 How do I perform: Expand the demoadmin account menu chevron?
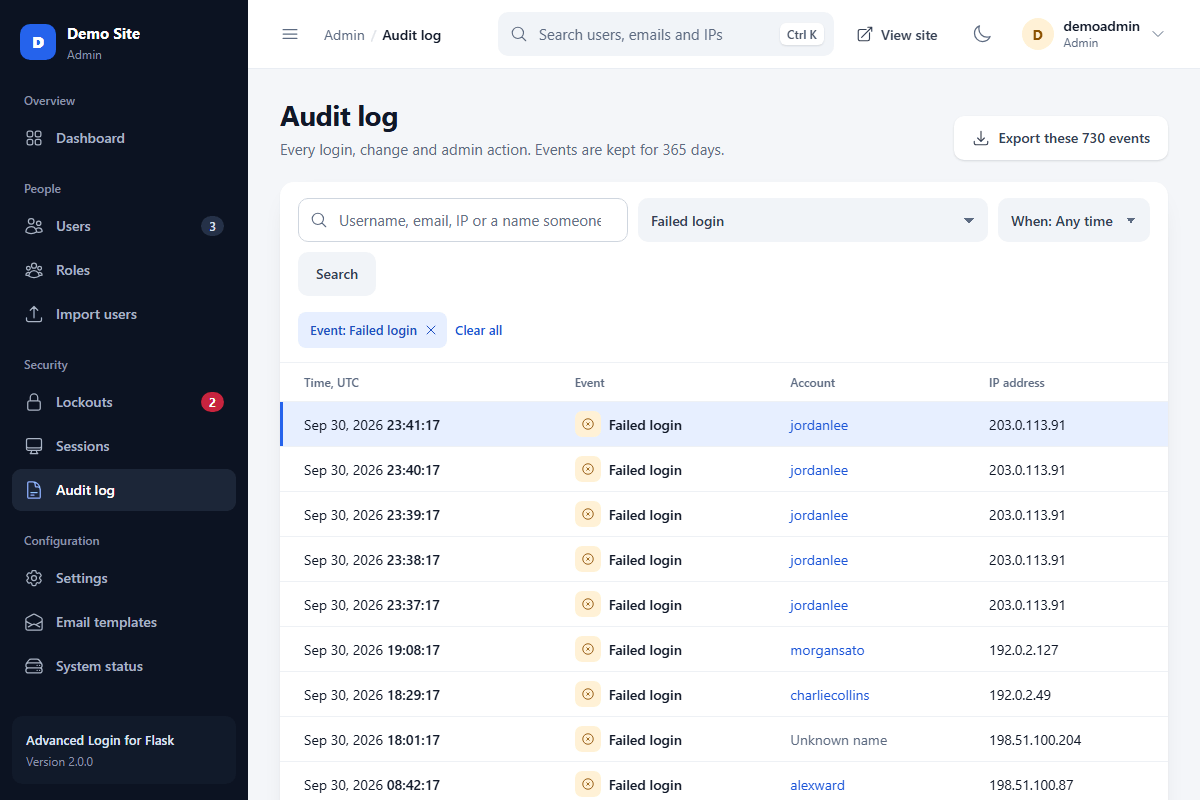pos(1158,34)
